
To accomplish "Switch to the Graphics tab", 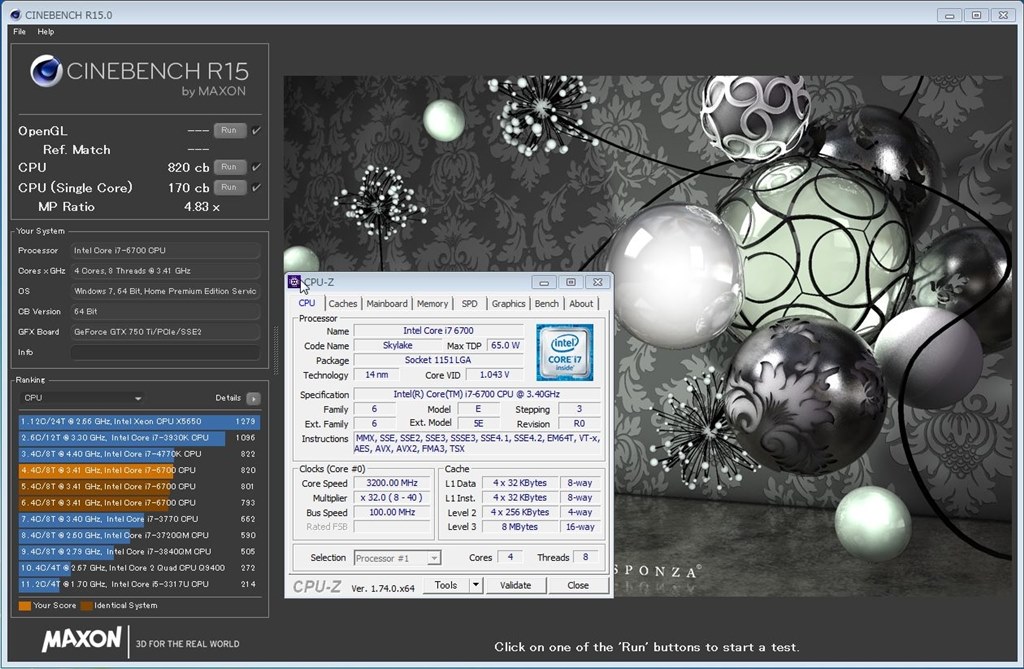I will (508, 304).
